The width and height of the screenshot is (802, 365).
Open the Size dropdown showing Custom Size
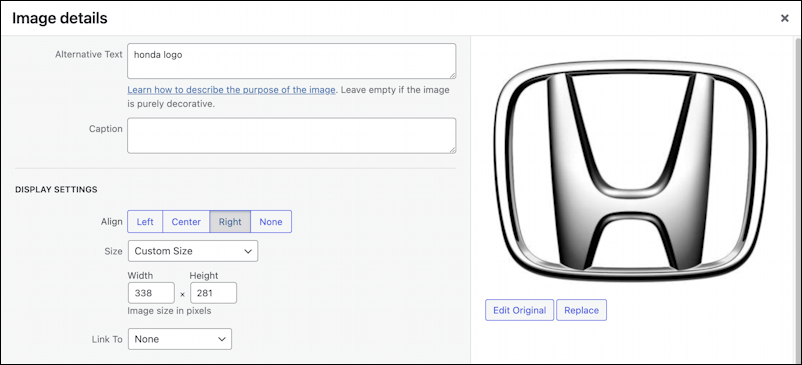(193, 251)
